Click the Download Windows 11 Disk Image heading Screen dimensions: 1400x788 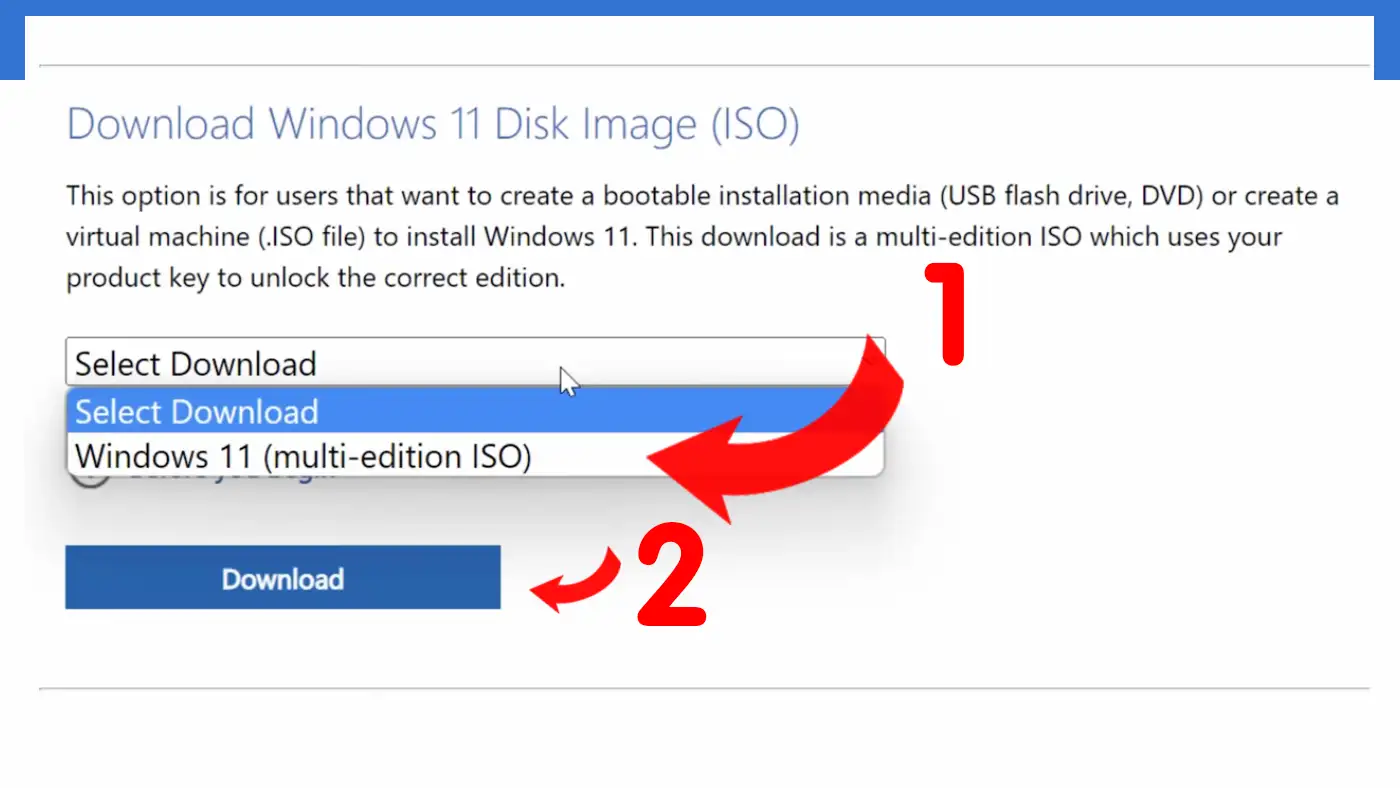[433, 124]
